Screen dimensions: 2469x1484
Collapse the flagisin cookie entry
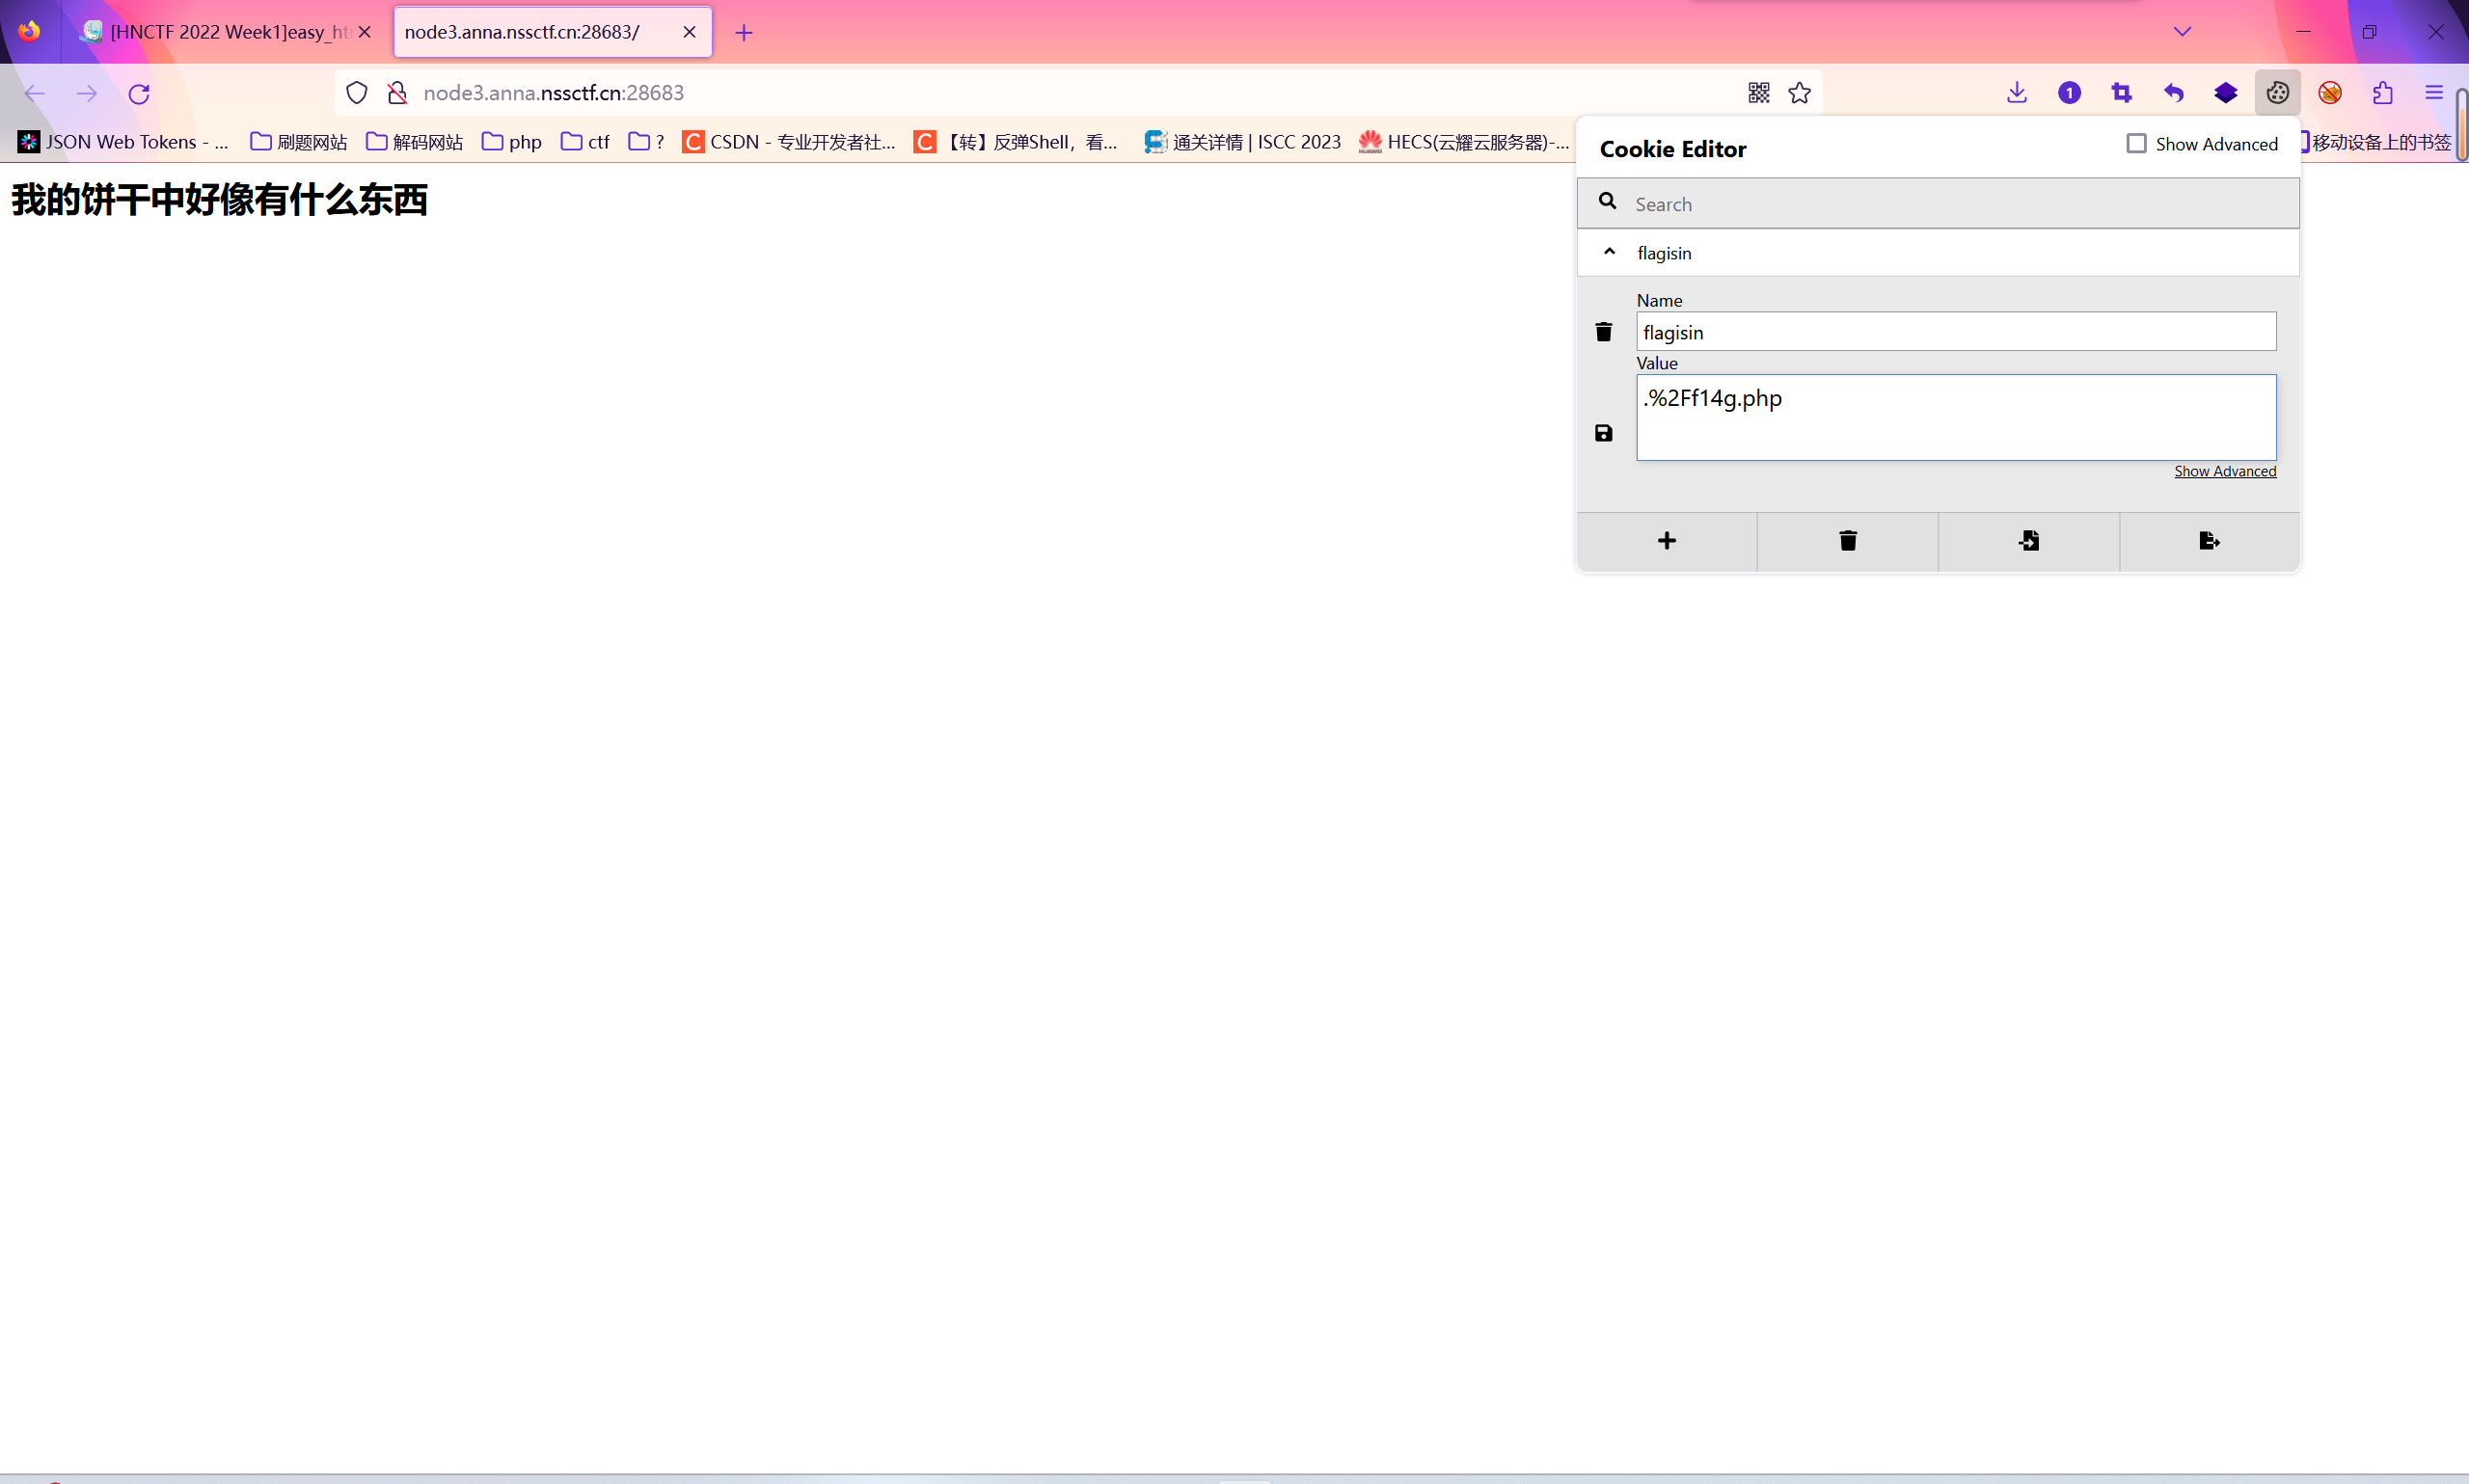coord(1609,252)
